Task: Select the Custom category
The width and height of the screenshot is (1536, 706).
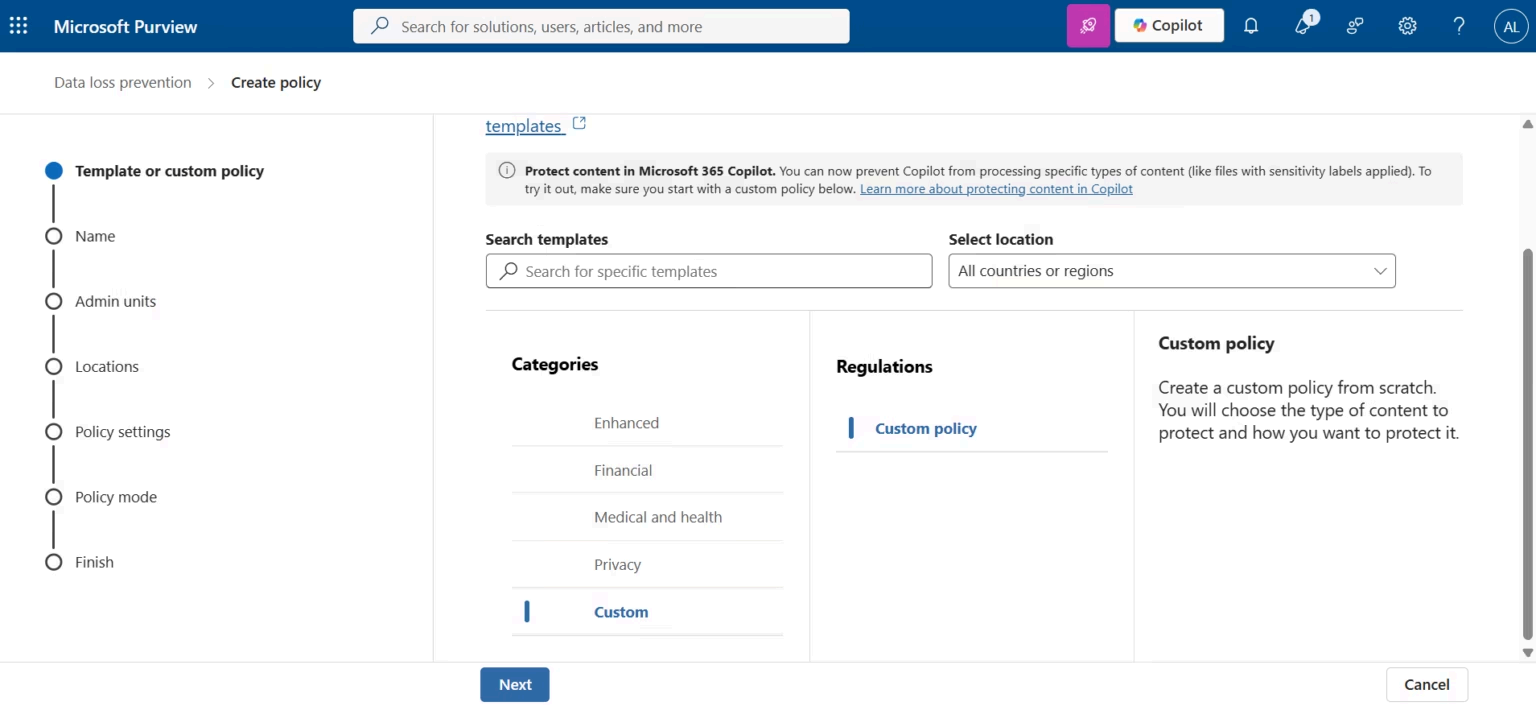Action: pos(647,612)
